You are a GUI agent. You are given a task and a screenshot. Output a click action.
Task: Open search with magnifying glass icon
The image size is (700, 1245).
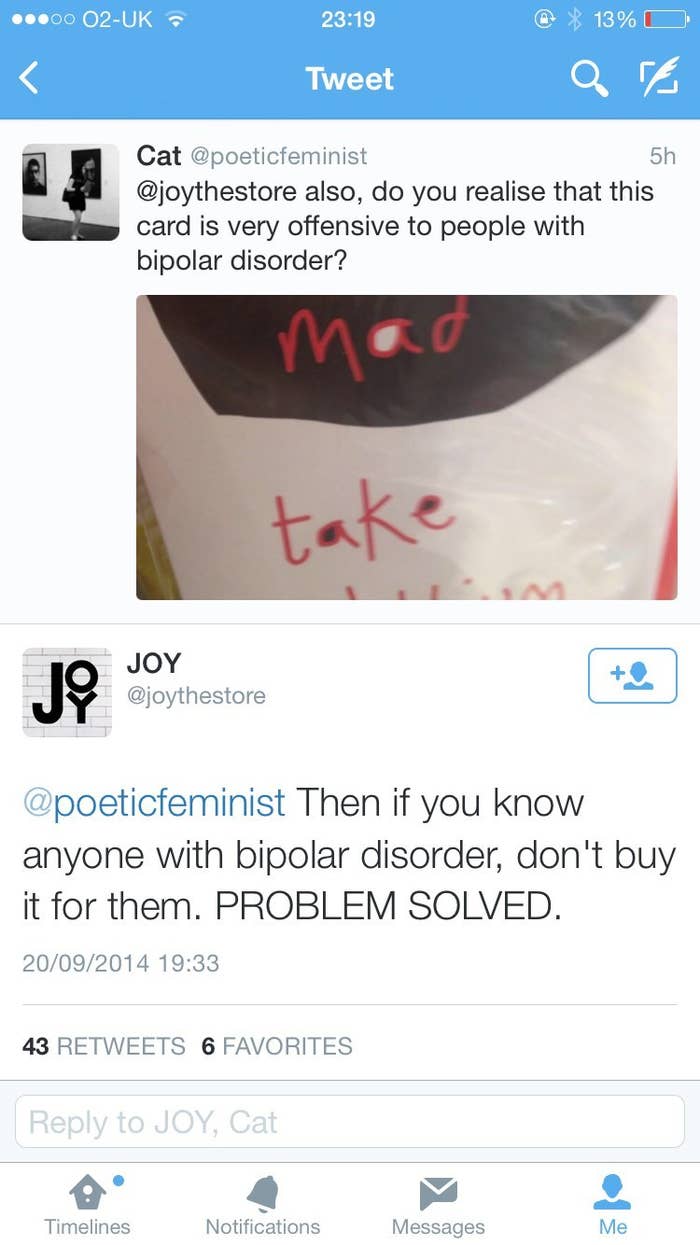[589, 78]
